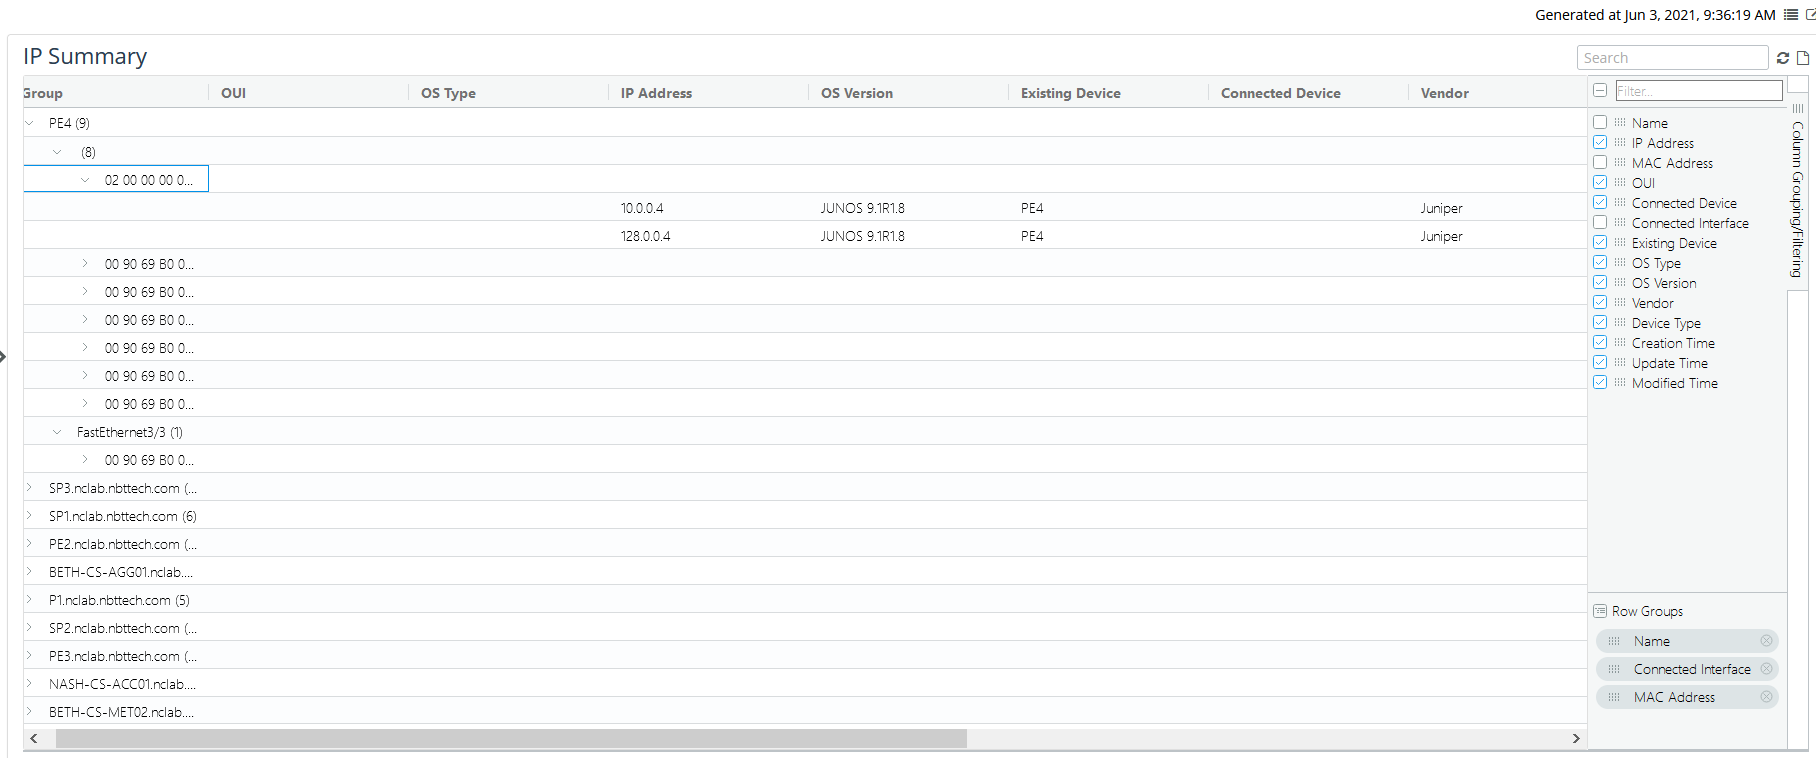Toggle the select-all columns checkbox
This screenshot has height=758, width=1816.
click(x=1600, y=90)
